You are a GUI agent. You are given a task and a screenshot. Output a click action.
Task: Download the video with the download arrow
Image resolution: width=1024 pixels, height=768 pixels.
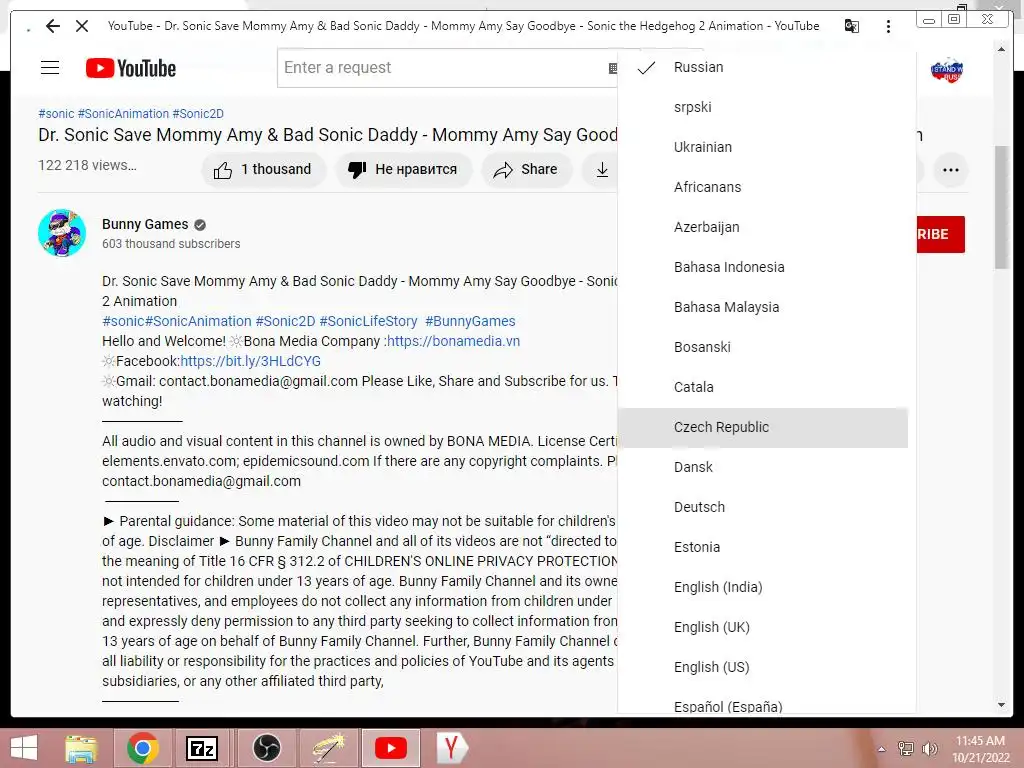601,170
